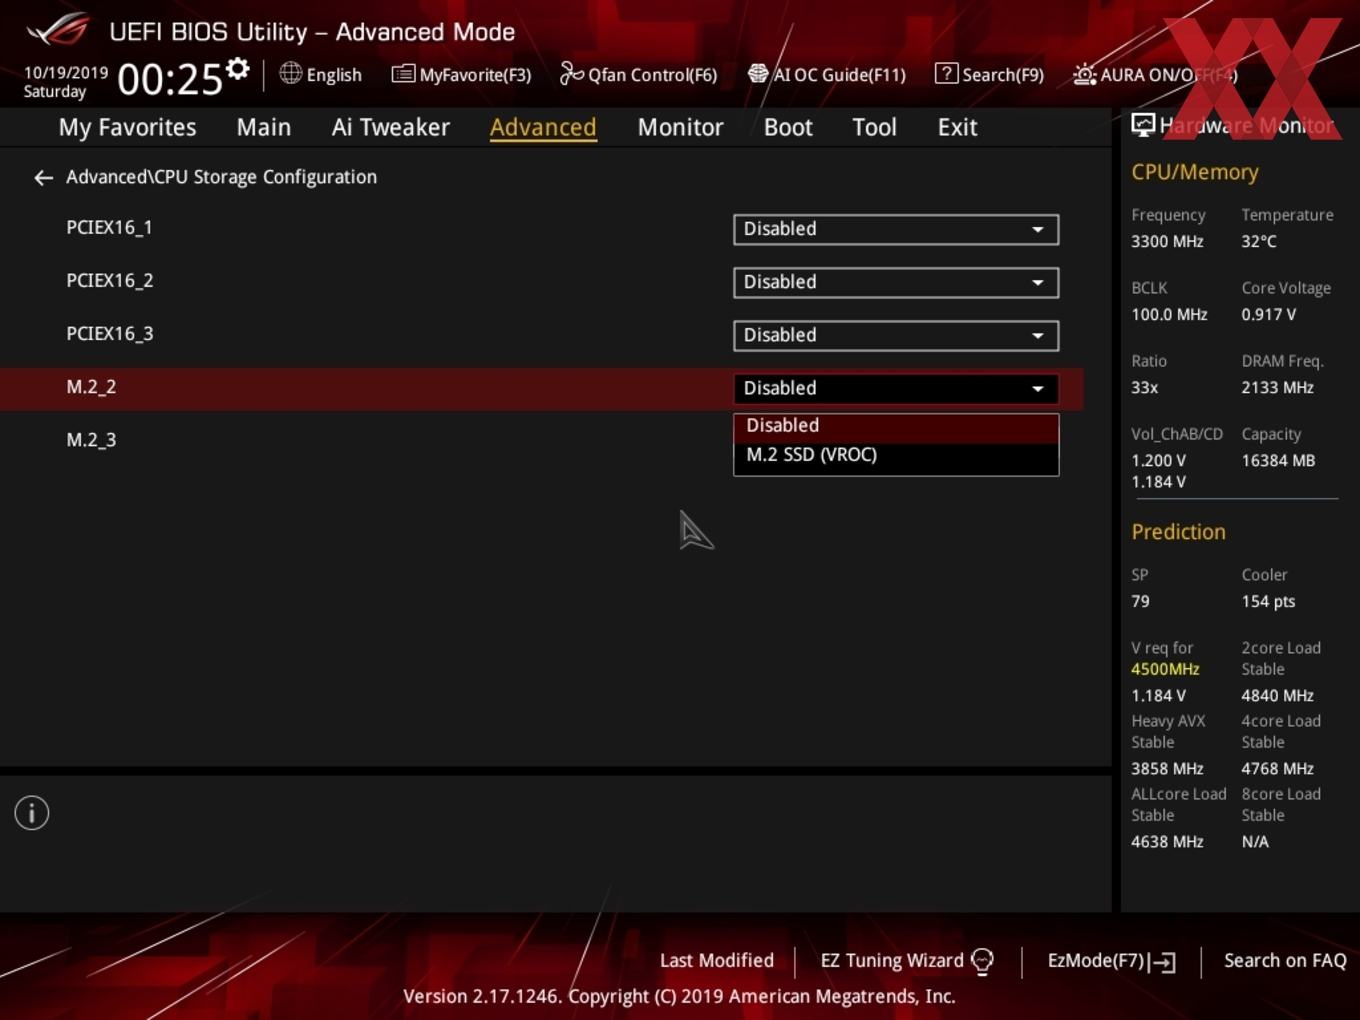Open the My Favorites tab
Viewport: 1360px width, 1020px height.
127,127
